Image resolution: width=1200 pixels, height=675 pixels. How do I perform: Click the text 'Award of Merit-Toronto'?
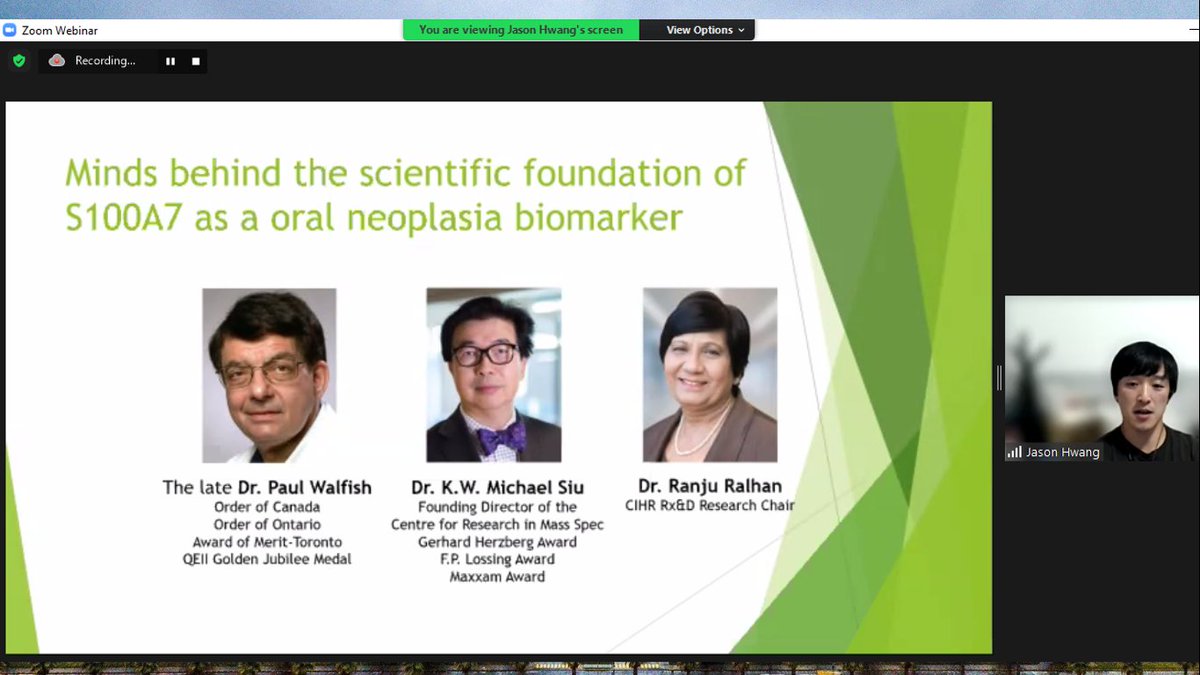267,542
